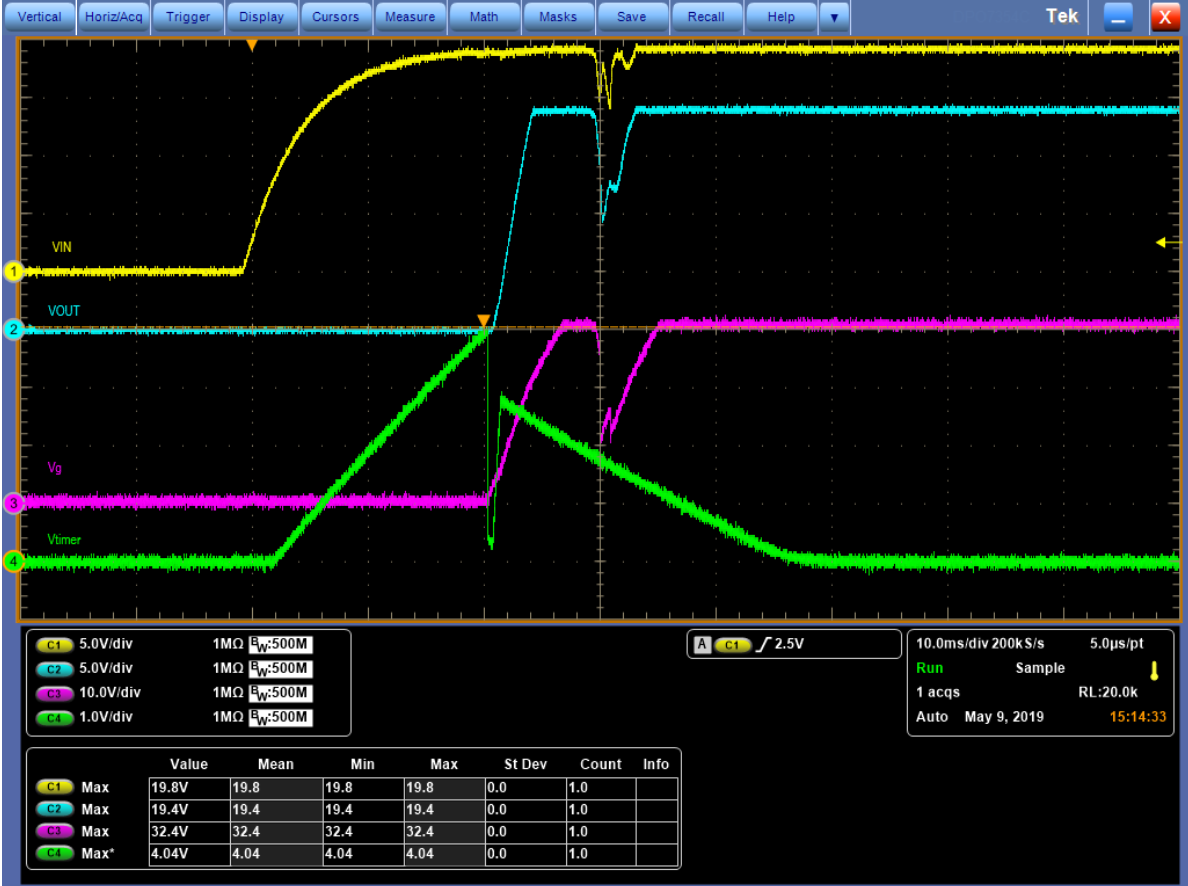Screen dimensions: 1188x886
Task: Click the channel 2 VOUT ground marker
Action: (13, 329)
